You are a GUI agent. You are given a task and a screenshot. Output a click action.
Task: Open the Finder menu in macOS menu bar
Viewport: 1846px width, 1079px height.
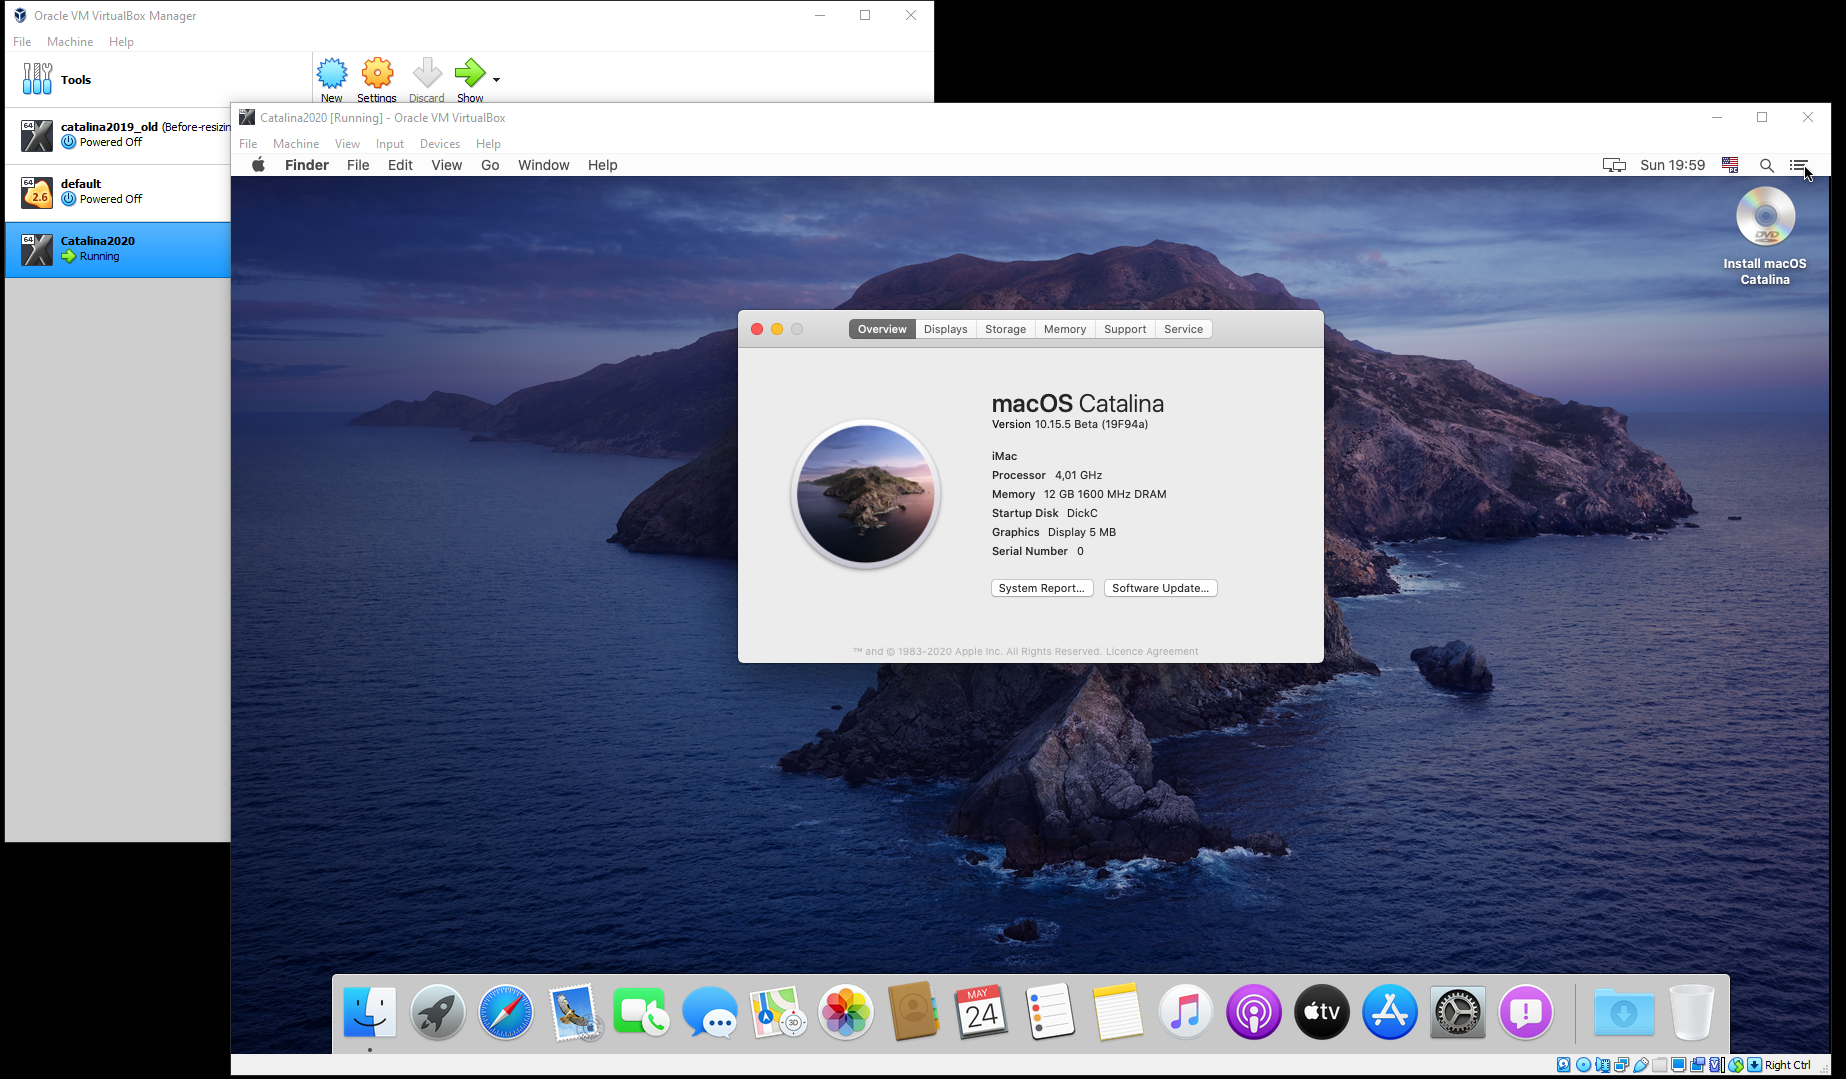coord(307,165)
